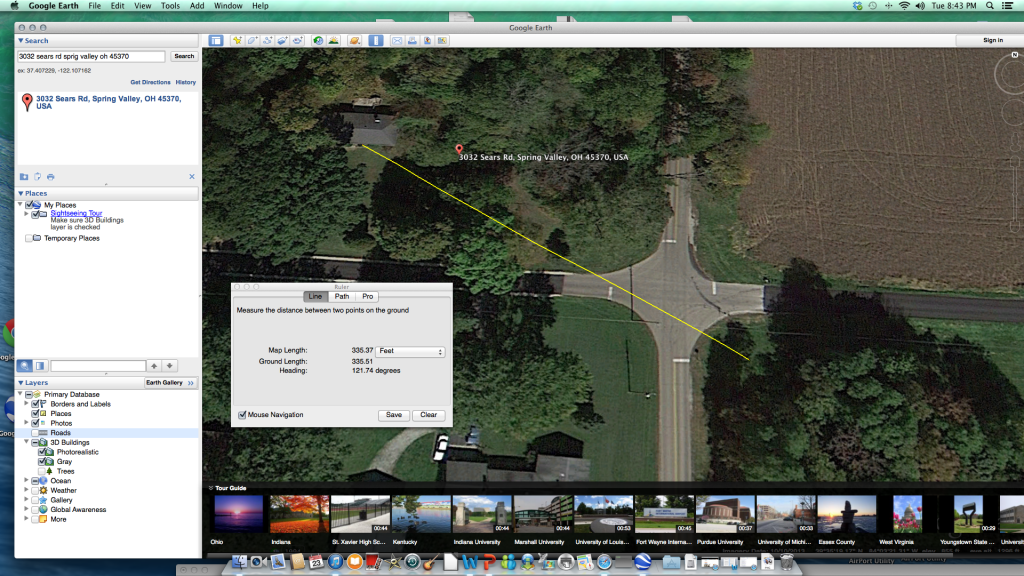
Task: Add a placemark using the pushpin icon
Action: tap(237, 40)
